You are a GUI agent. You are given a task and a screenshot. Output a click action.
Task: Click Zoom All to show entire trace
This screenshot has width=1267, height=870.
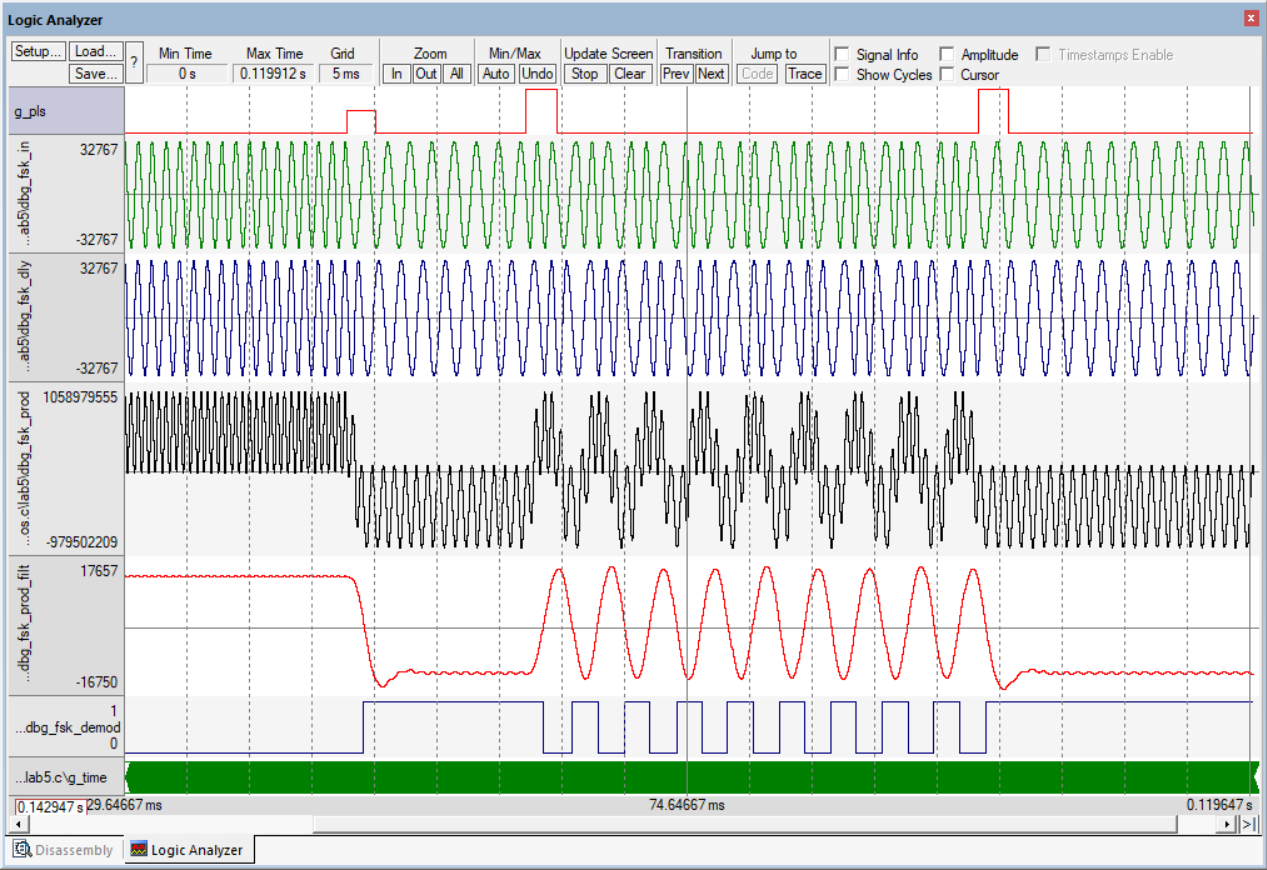click(x=456, y=74)
